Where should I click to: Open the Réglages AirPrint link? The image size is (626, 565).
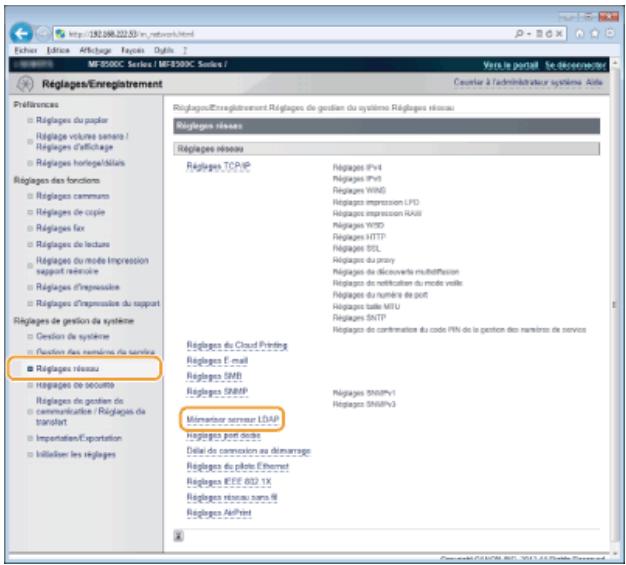click(x=219, y=513)
